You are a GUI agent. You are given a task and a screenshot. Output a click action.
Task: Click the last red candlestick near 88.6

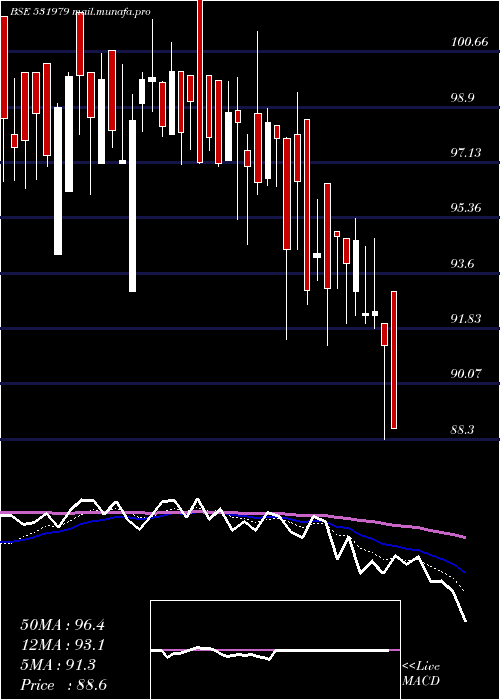[394, 360]
